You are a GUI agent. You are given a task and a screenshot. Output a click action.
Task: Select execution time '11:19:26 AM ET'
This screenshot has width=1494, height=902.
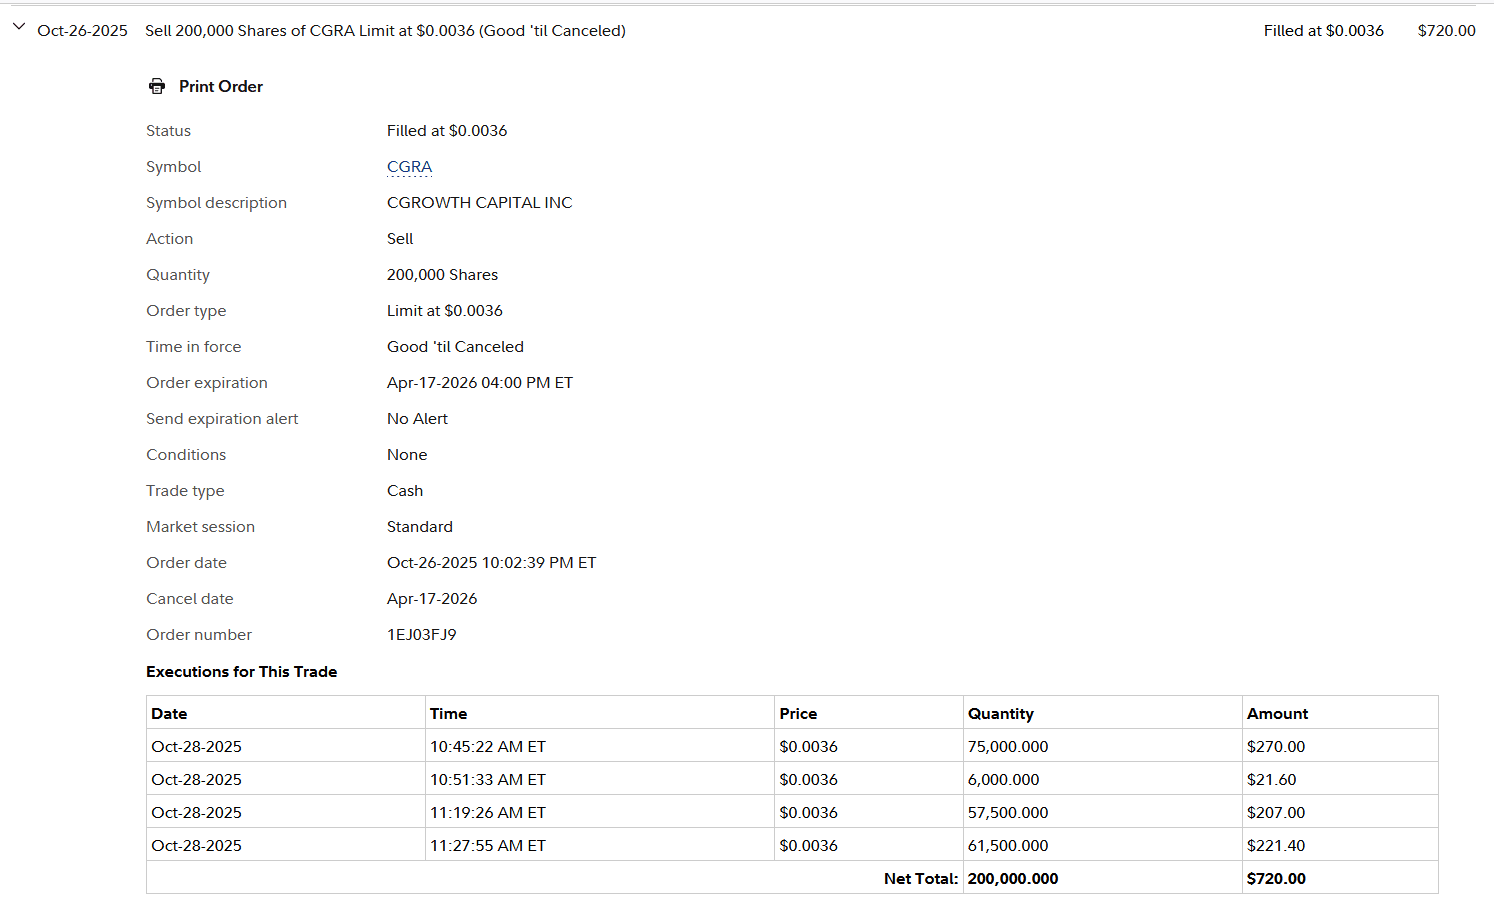488,813
